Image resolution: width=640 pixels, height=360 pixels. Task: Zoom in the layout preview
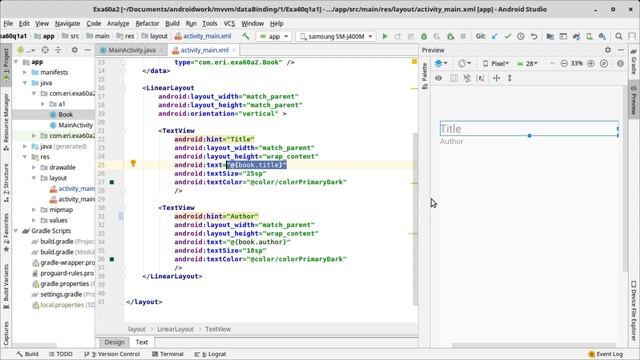(x=591, y=63)
